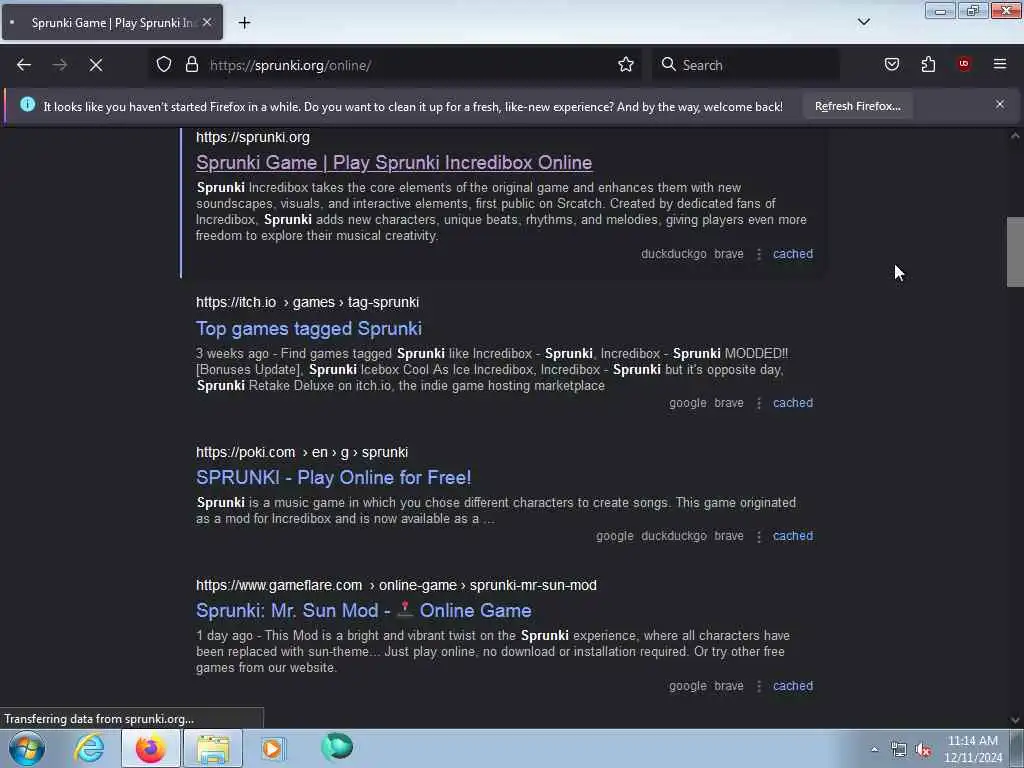Dismiss the Firefox notification bar

(1000, 104)
